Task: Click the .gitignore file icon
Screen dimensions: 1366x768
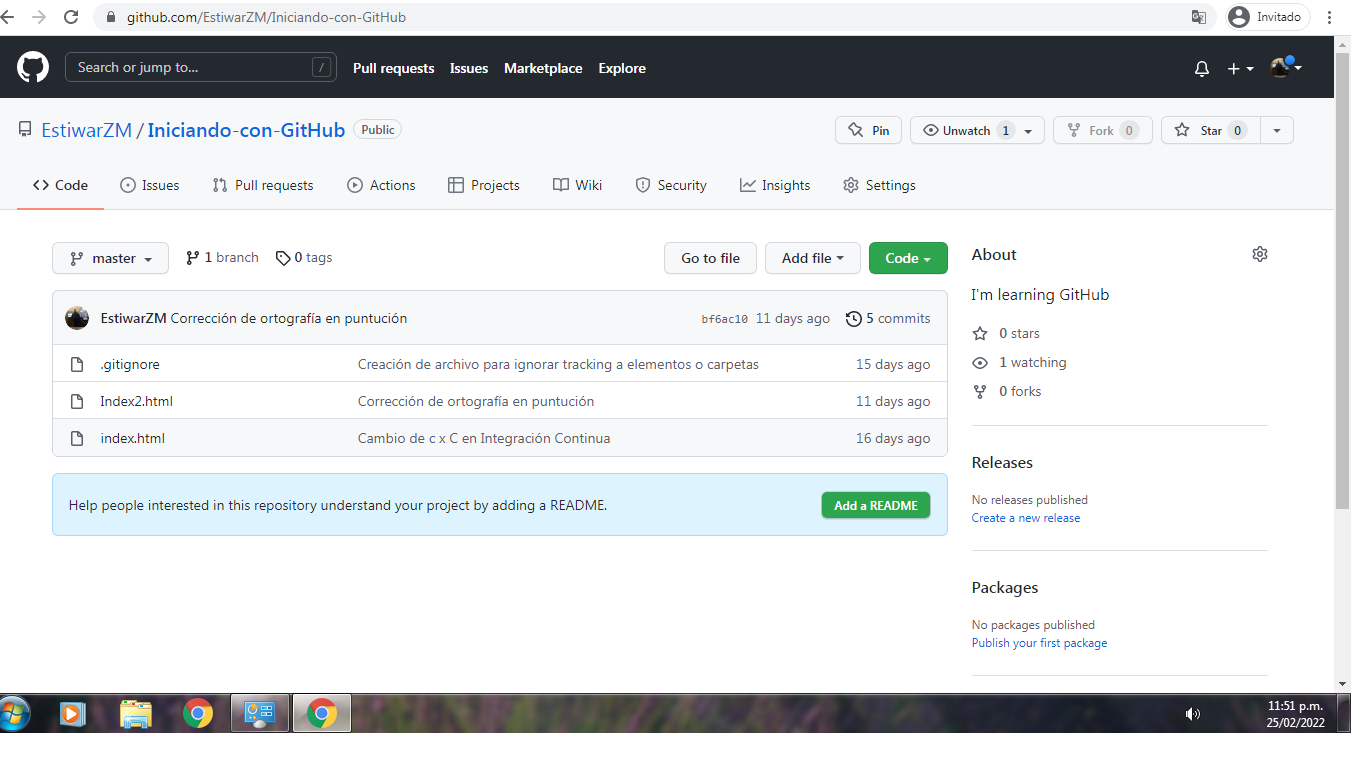Action: pos(77,364)
